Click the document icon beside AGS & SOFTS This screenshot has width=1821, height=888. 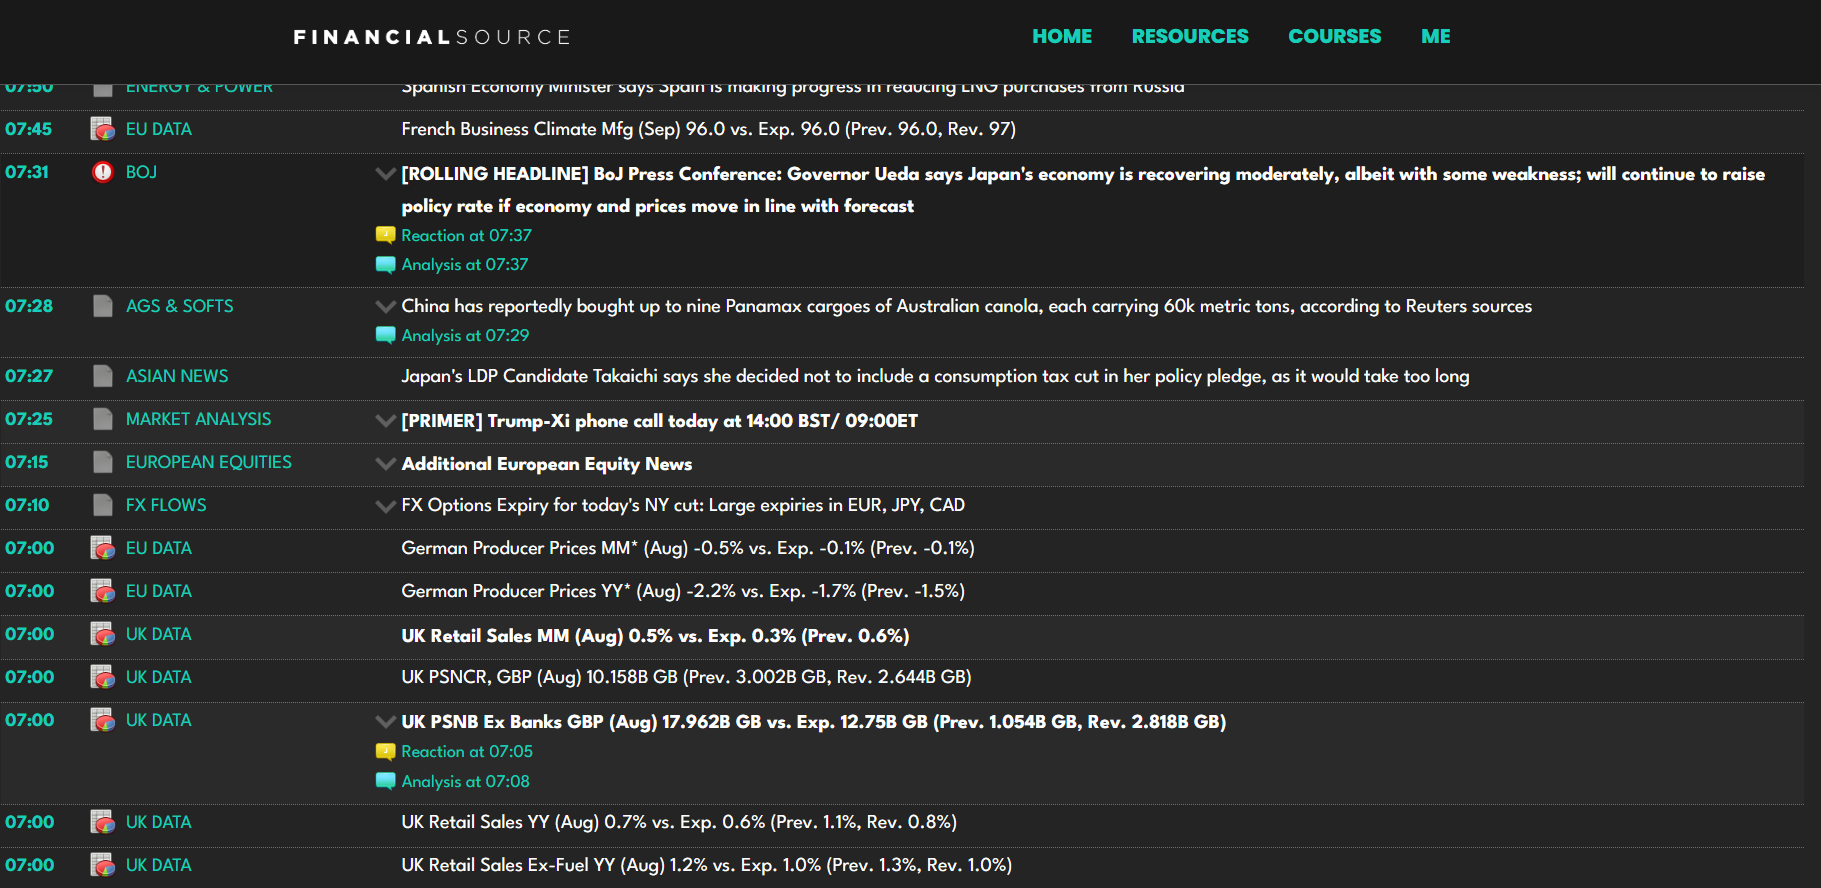click(x=103, y=306)
